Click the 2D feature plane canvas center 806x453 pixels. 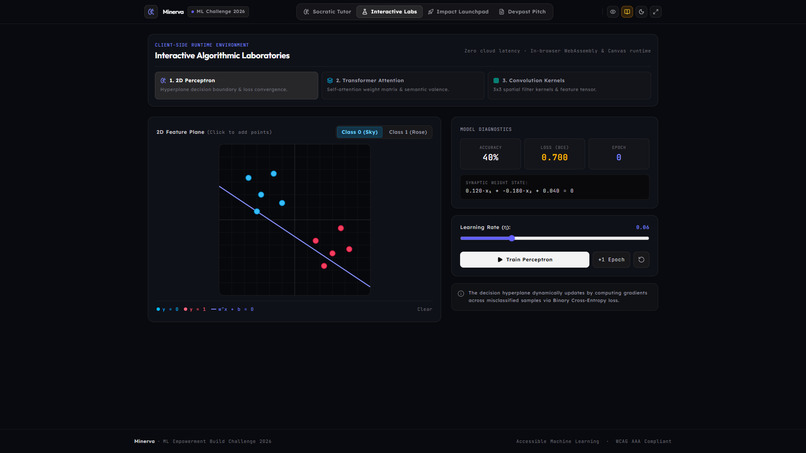point(295,220)
